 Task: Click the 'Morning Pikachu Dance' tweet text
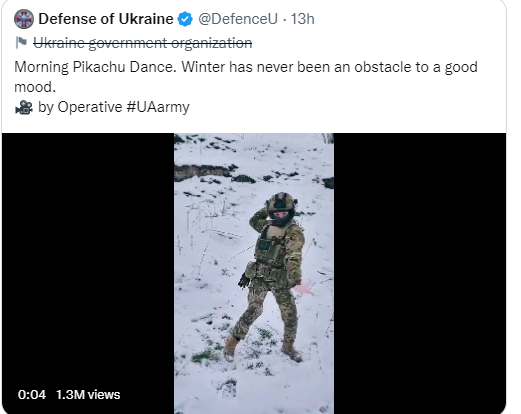point(95,67)
